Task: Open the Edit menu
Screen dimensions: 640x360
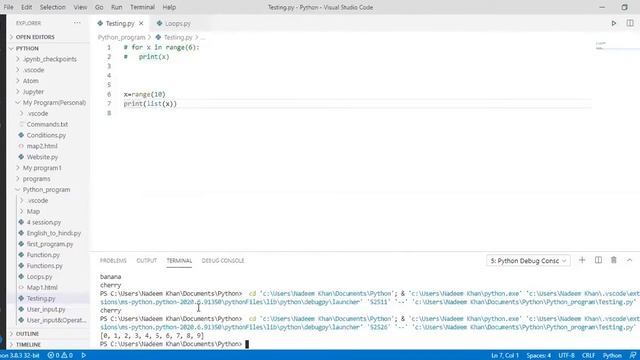Action: [27, 7]
